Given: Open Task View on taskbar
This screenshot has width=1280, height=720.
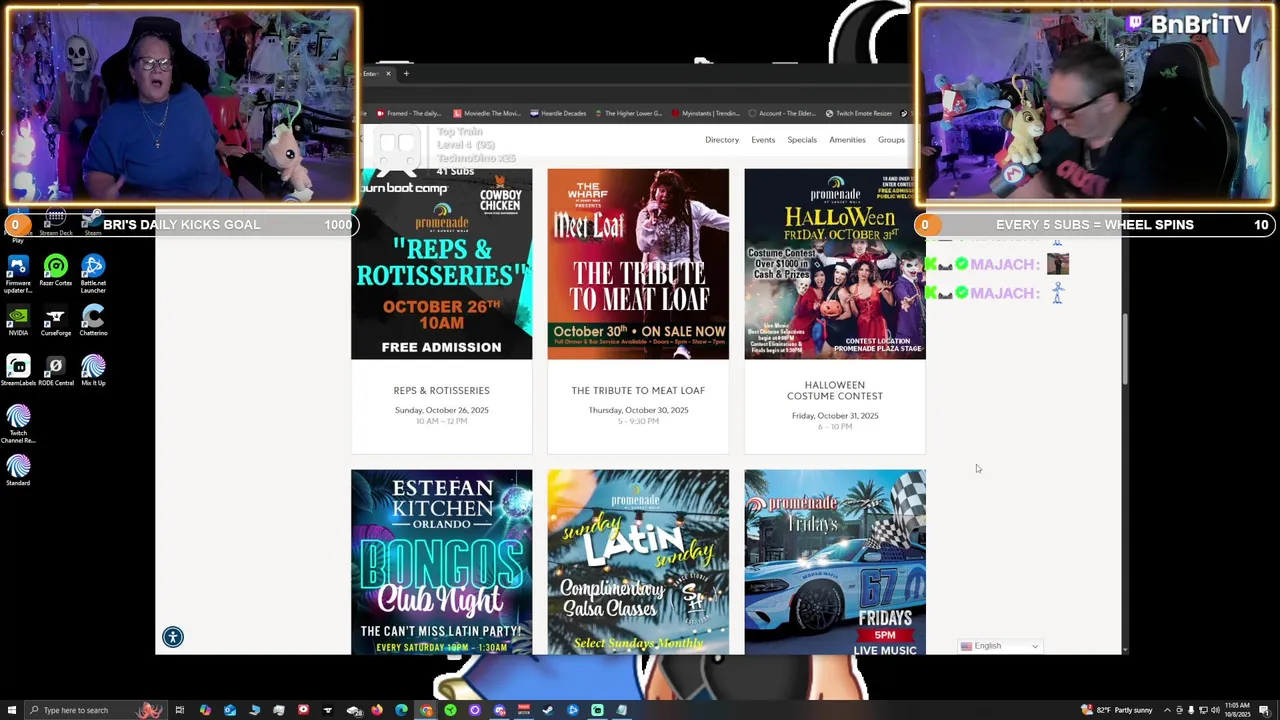Looking at the screenshot, I should tap(180, 710).
